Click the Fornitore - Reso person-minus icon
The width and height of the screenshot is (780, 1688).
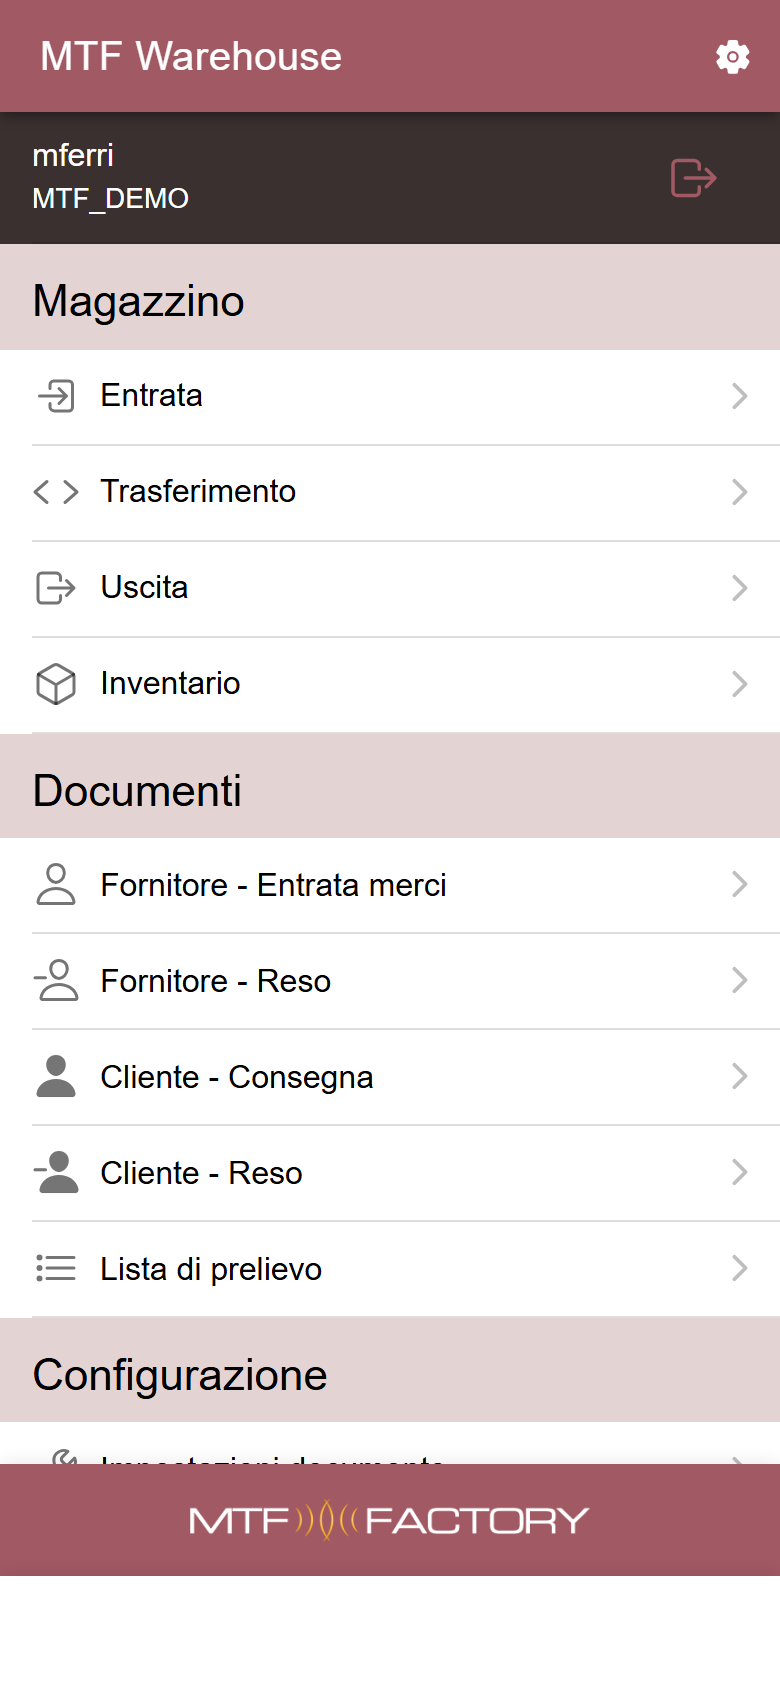(56, 980)
